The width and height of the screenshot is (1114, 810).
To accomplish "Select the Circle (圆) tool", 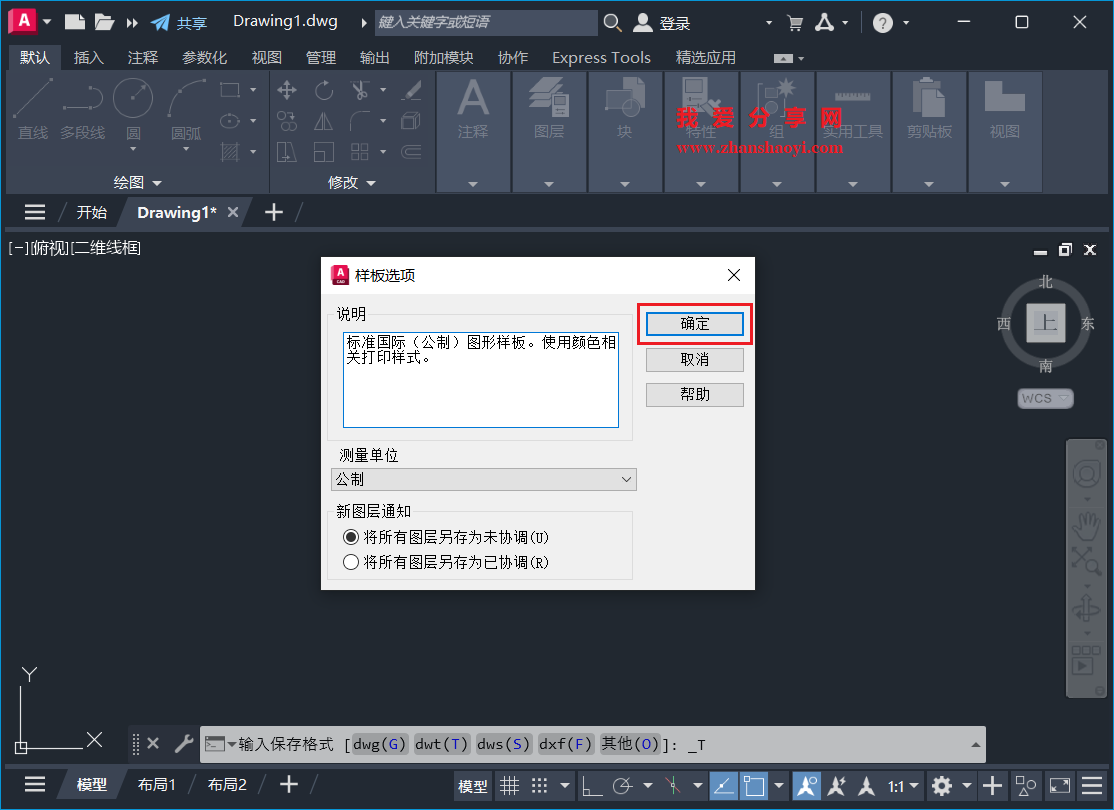I will (x=133, y=107).
